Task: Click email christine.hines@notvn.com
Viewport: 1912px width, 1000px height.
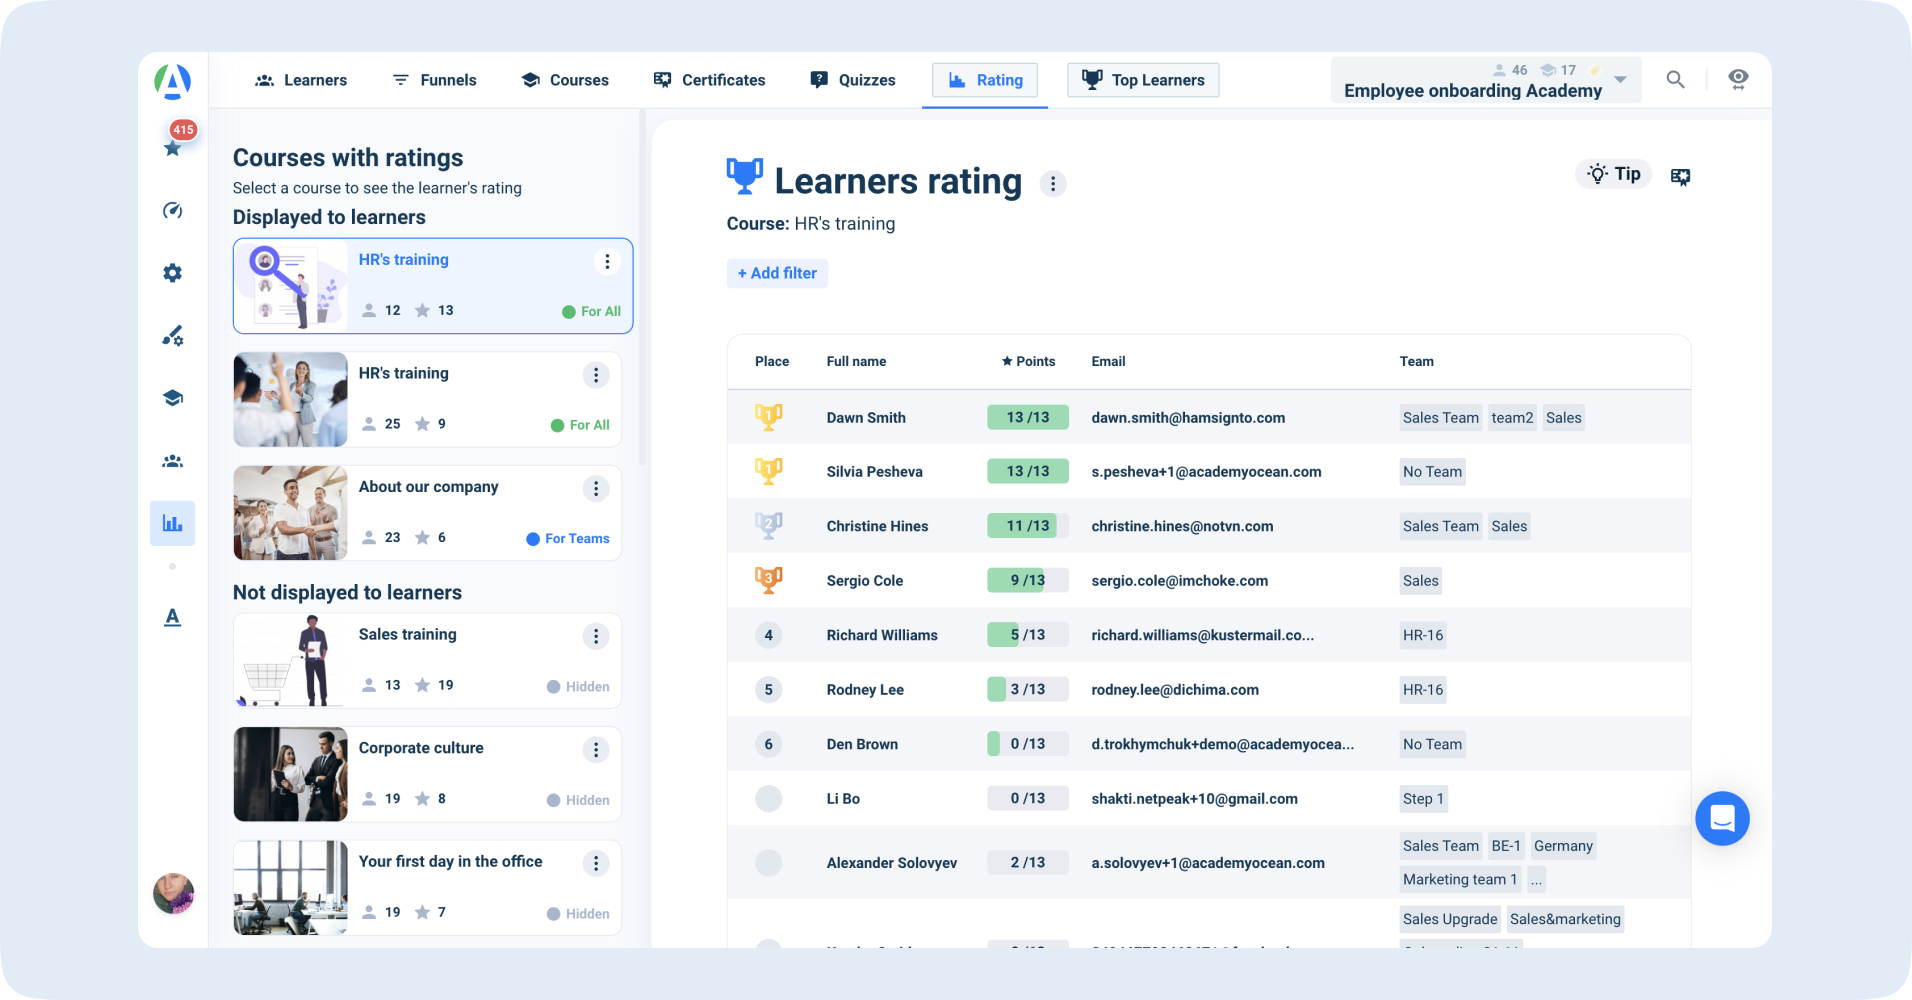Action: 1182,526
